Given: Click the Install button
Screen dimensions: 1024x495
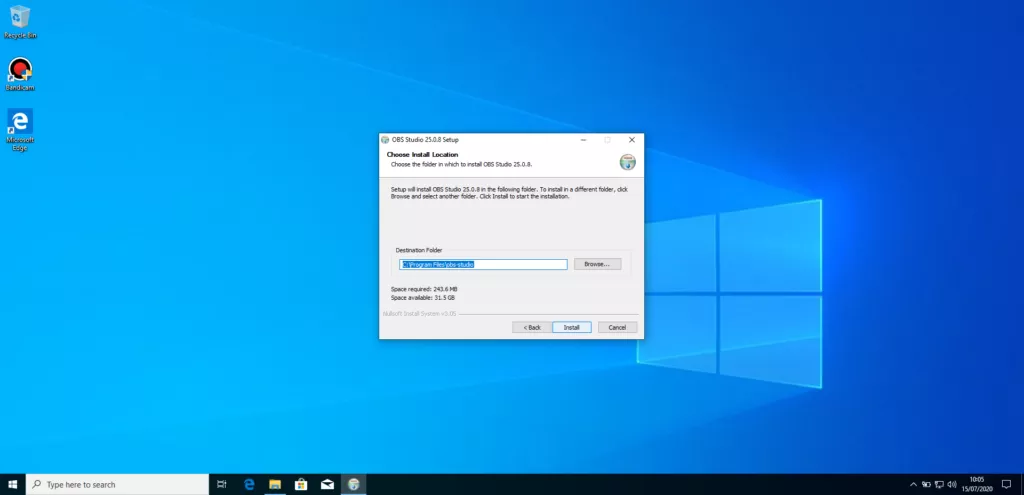Looking at the screenshot, I should click(x=571, y=327).
